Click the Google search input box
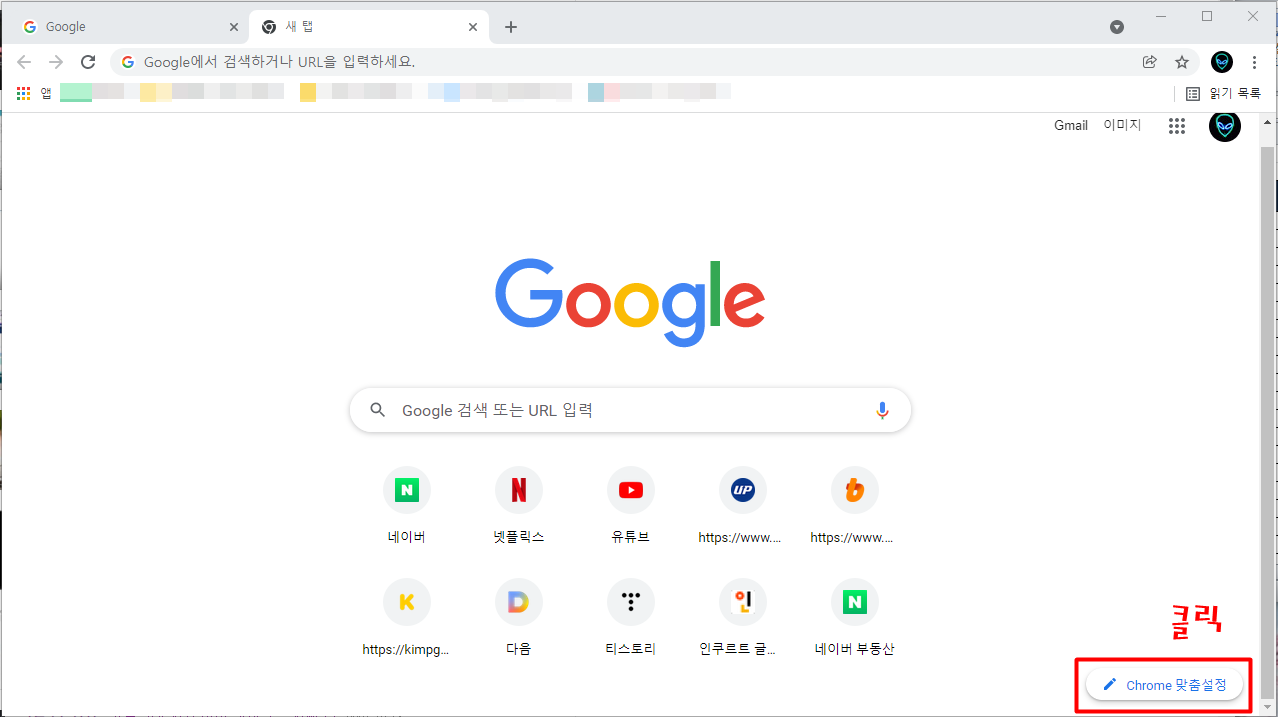 pos(630,410)
